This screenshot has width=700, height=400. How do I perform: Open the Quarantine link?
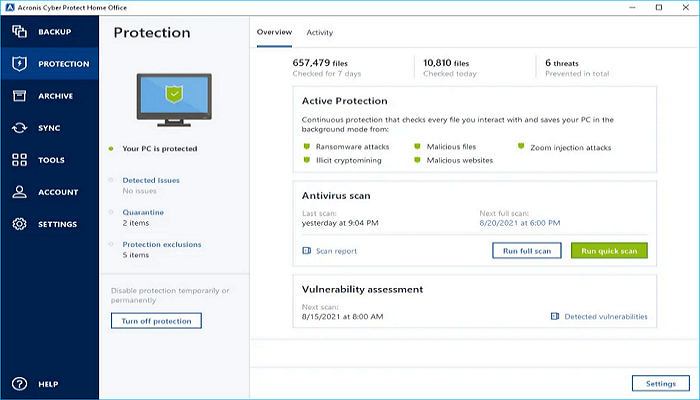pyautogui.click(x=143, y=212)
